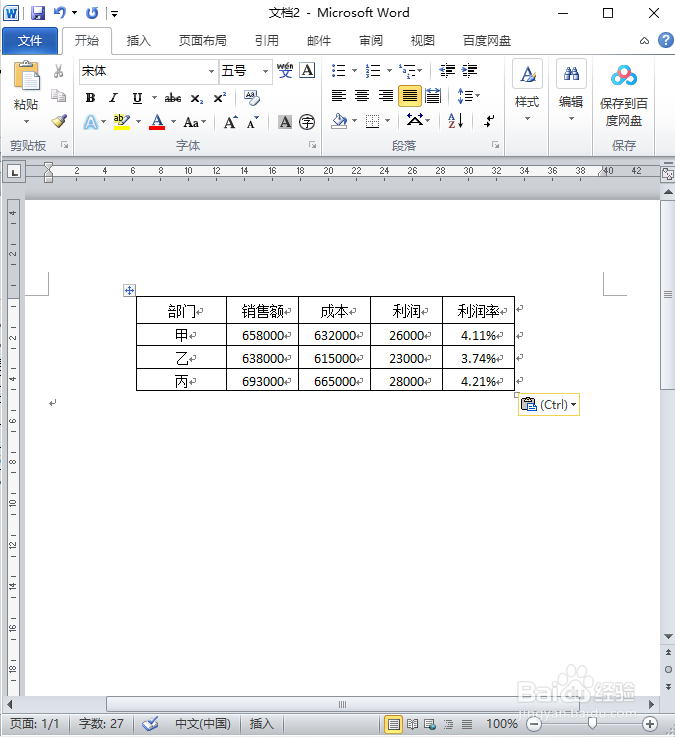Click the 字数: 27 word count

(101, 724)
